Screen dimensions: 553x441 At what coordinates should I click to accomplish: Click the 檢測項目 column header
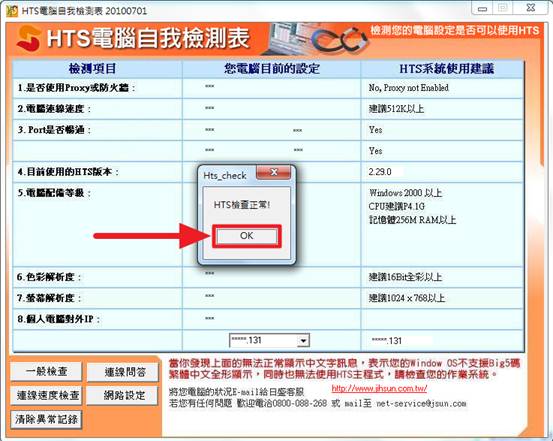92,68
